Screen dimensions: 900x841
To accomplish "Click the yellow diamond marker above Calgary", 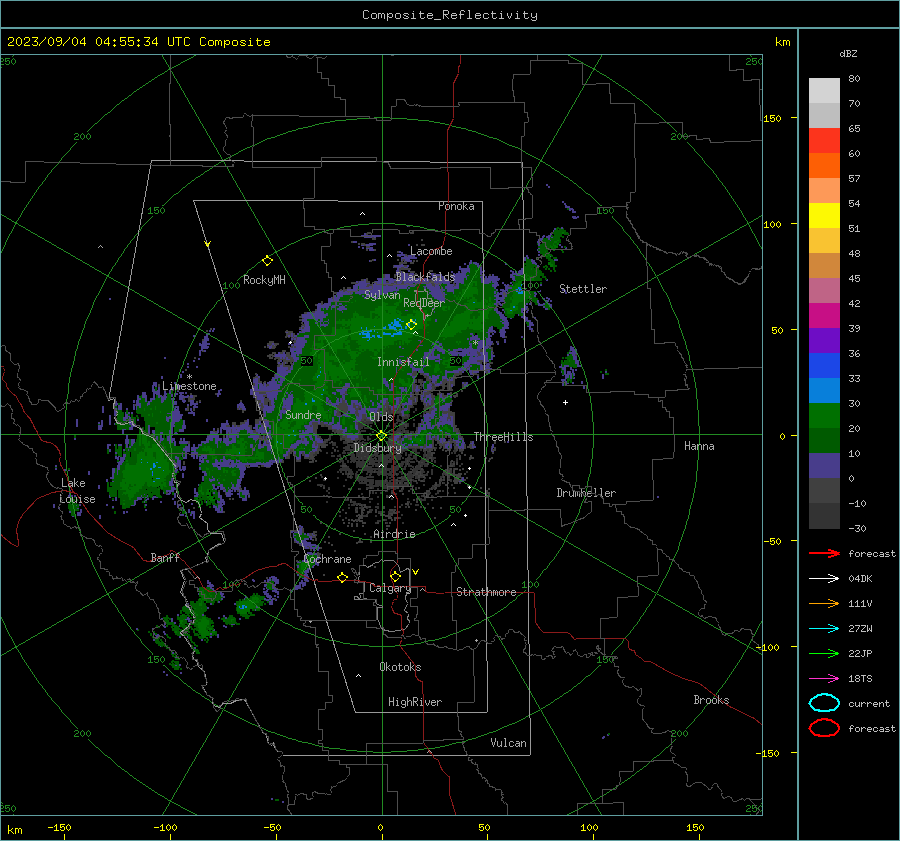I will [395, 576].
